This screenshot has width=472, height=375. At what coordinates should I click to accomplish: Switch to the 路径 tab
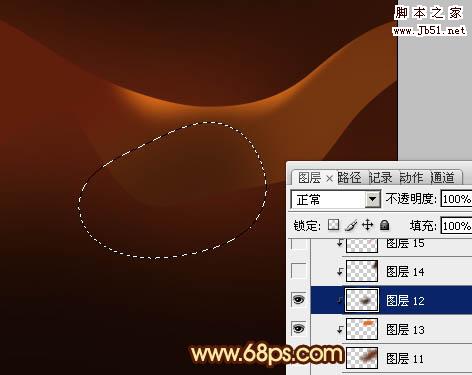(349, 178)
